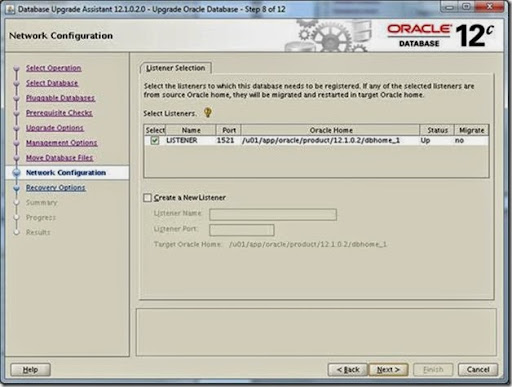
Task: Jump to the Management Options step
Action: pos(62,143)
